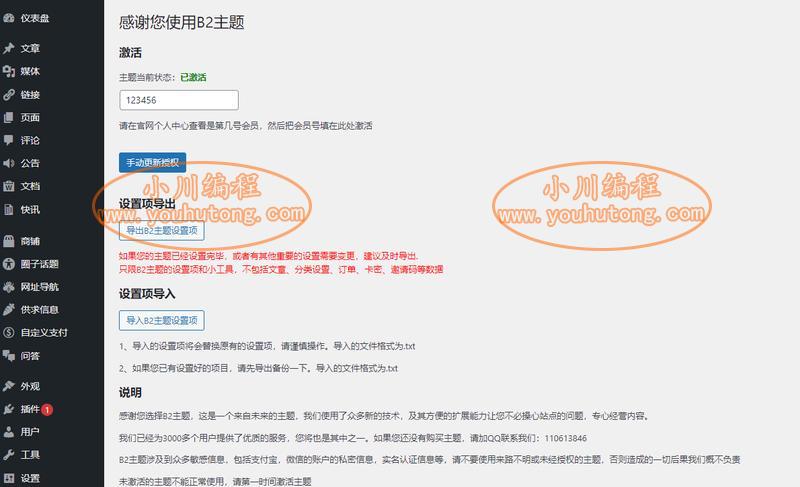Viewport: 800px width, 487px height.
Task: Click the 导出B2主题设置项 export button
Action: [162, 230]
